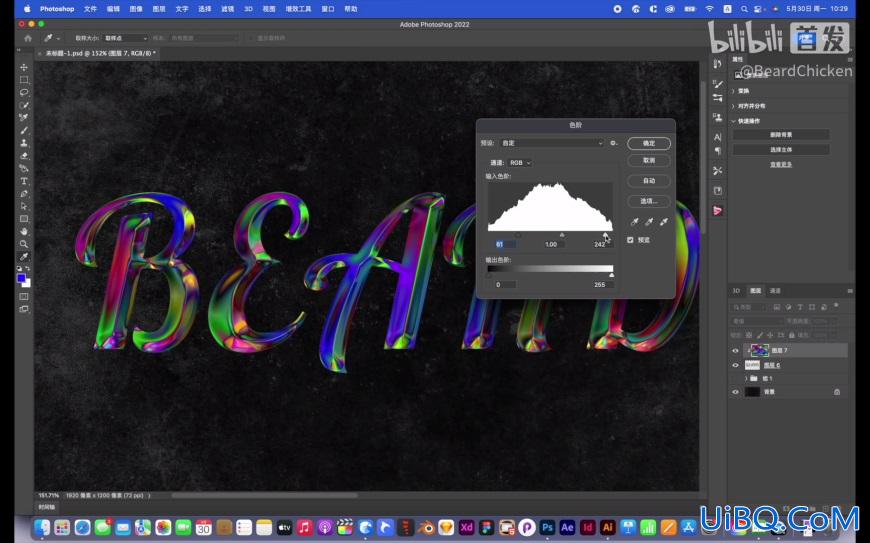
Task: Select the Eraser tool
Action: (x=24, y=156)
